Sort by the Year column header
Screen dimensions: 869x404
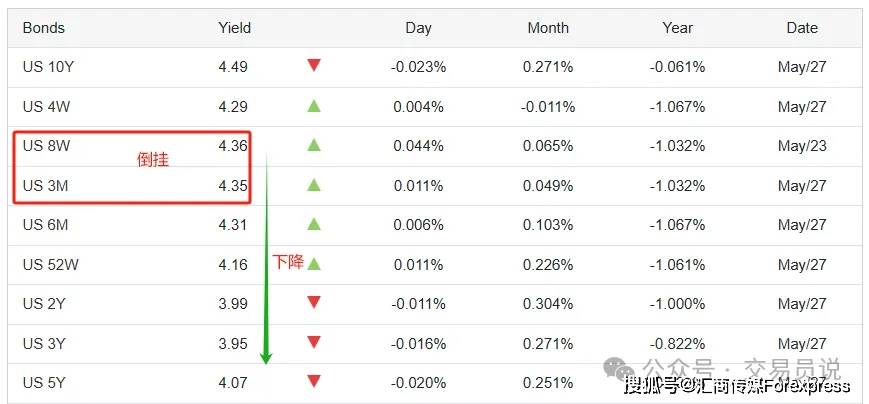(678, 28)
